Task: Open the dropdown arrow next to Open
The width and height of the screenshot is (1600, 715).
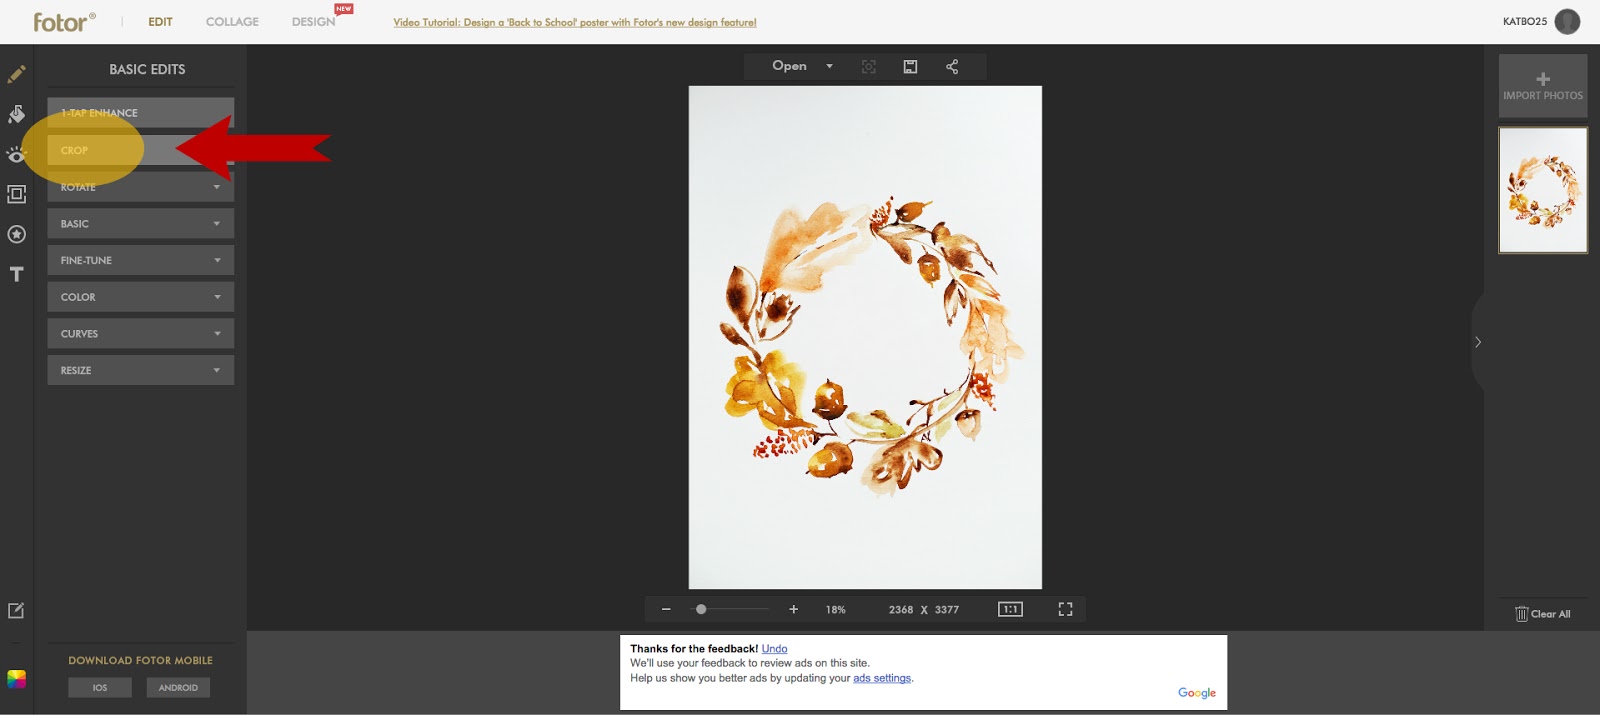Action: tap(829, 66)
